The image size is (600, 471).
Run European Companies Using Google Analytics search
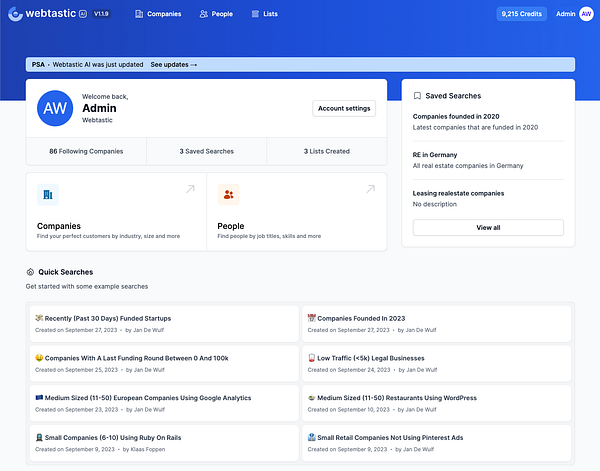164,403
